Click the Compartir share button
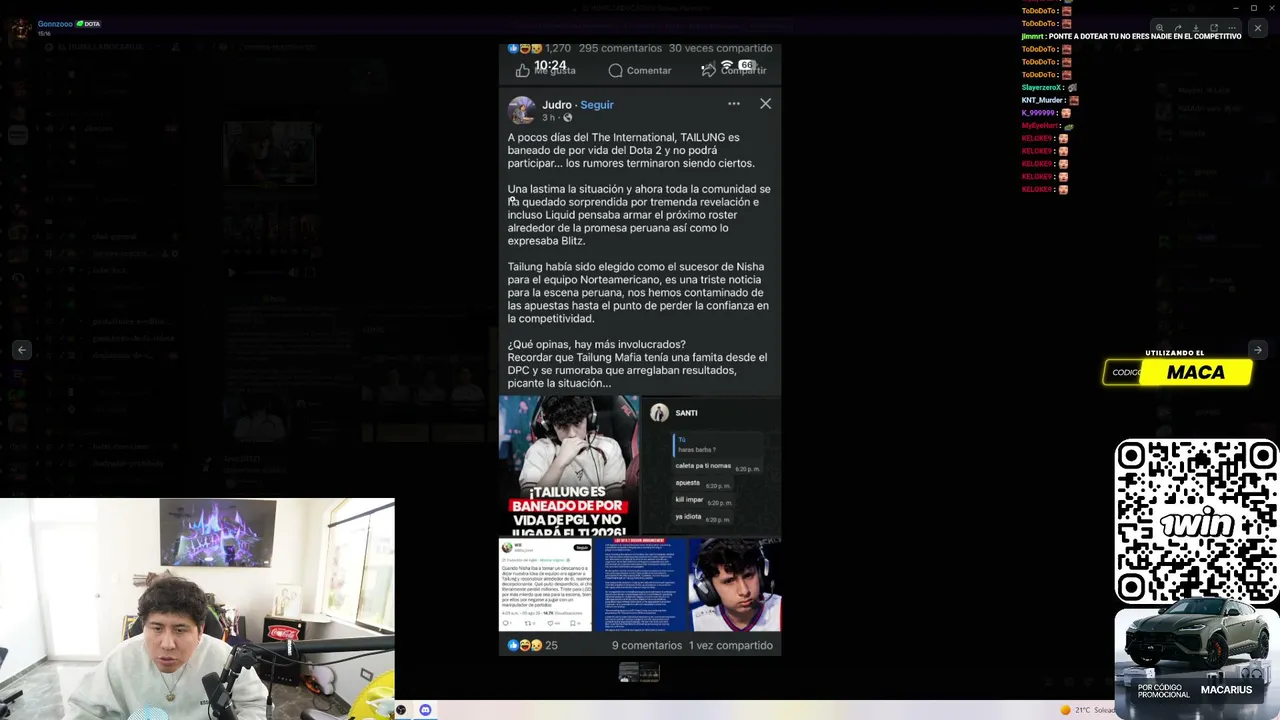 point(734,70)
